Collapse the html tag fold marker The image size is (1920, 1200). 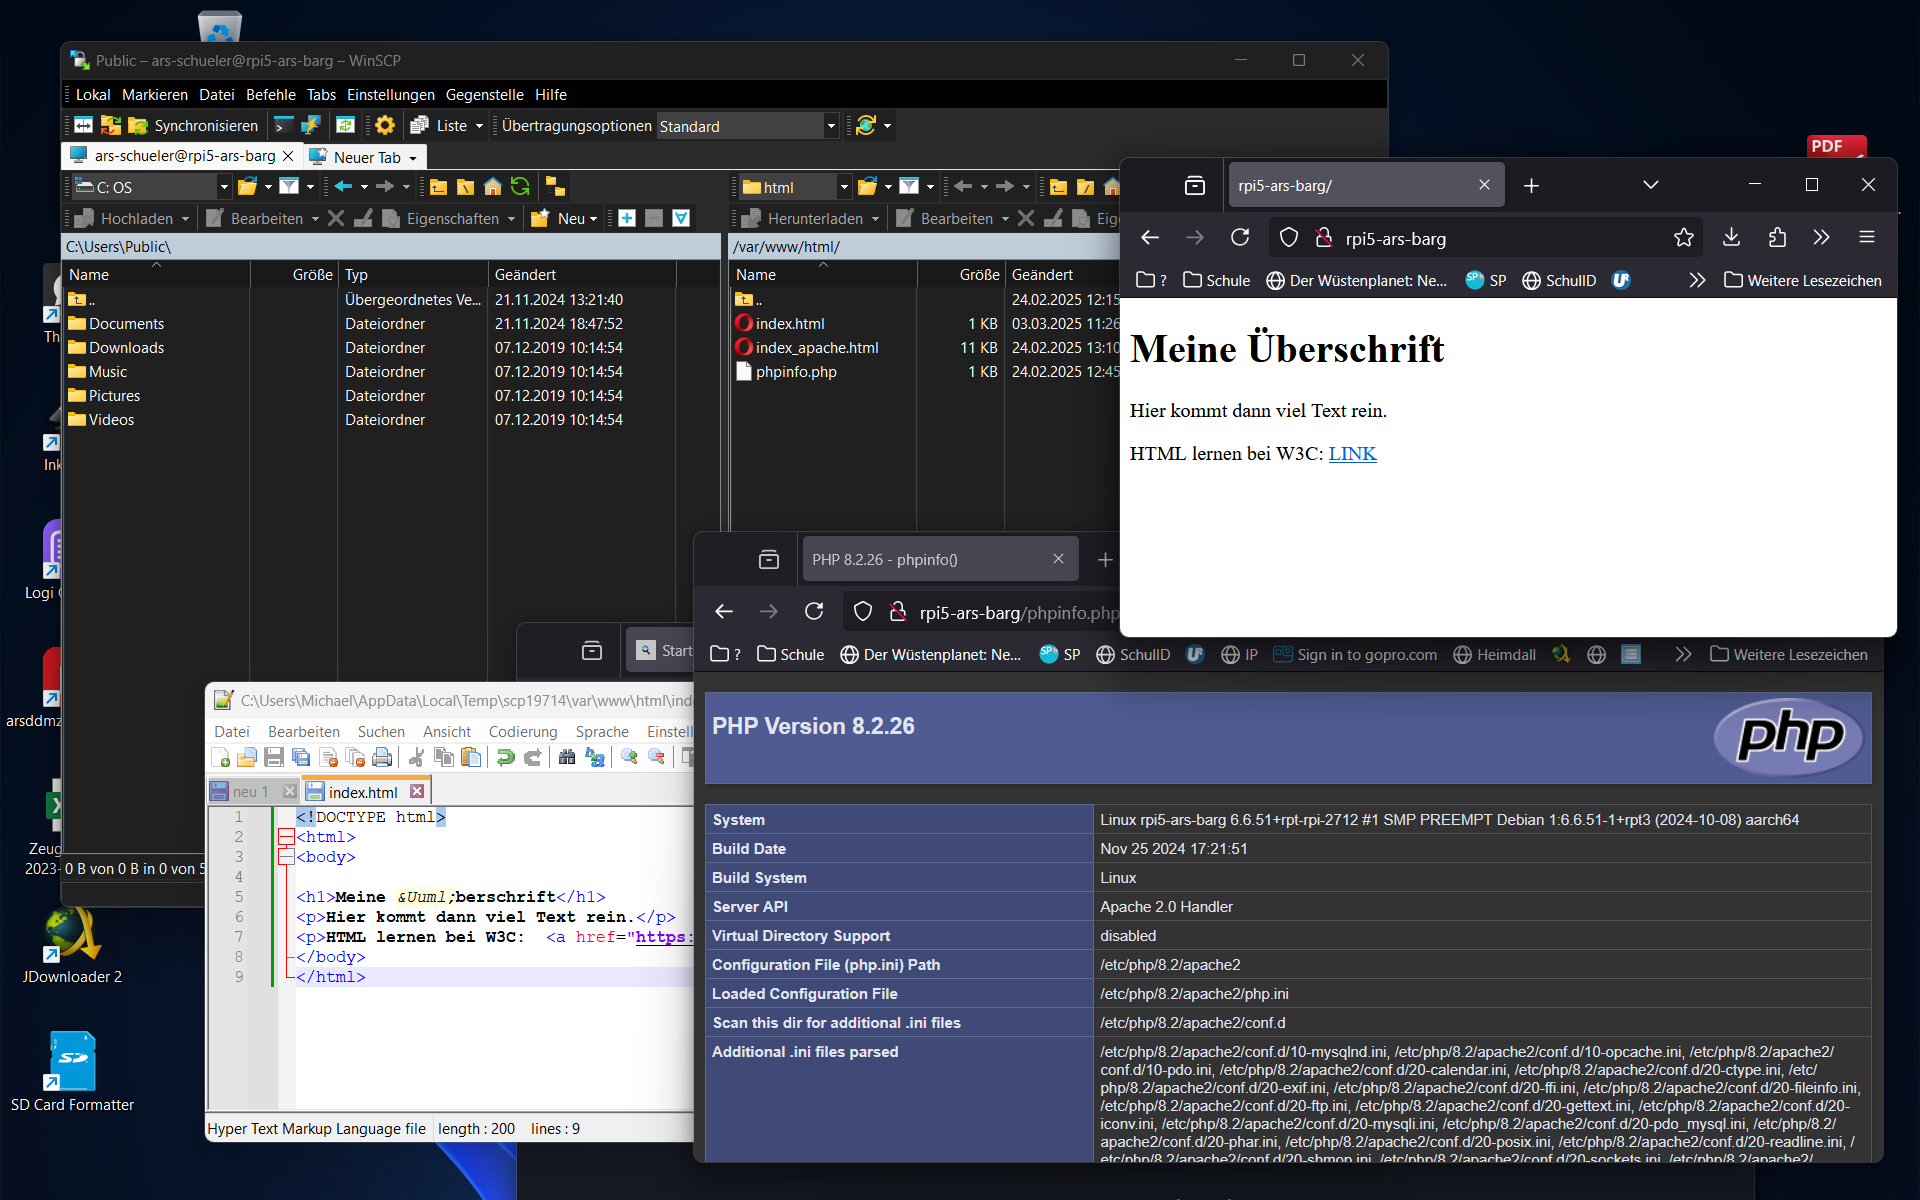point(286,837)
